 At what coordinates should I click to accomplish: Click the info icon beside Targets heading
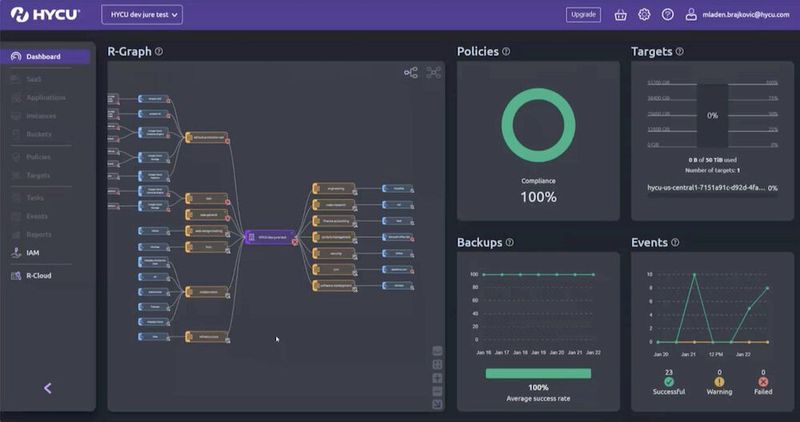tap(680, 51)
